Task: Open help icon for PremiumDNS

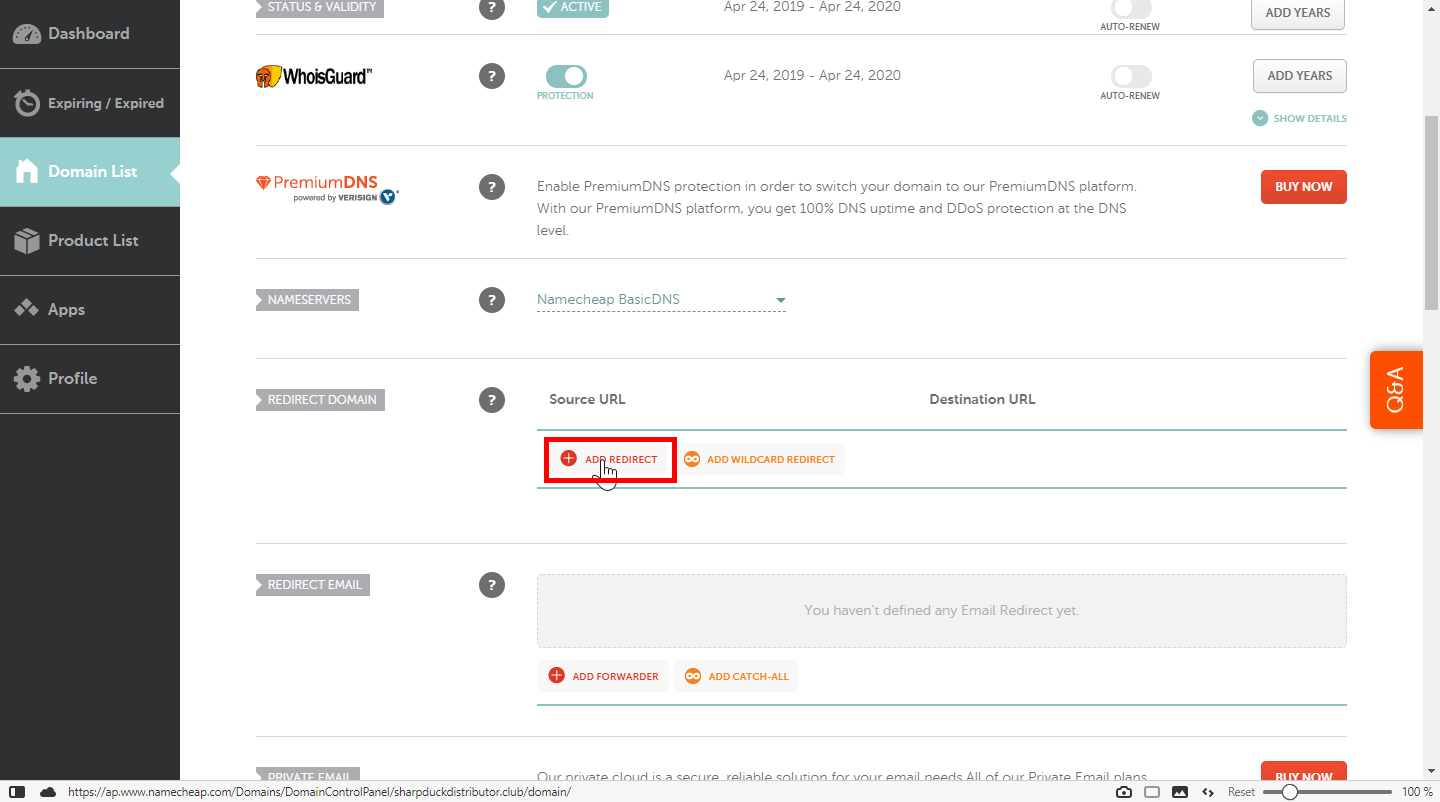Action: [x=491, y=187]
